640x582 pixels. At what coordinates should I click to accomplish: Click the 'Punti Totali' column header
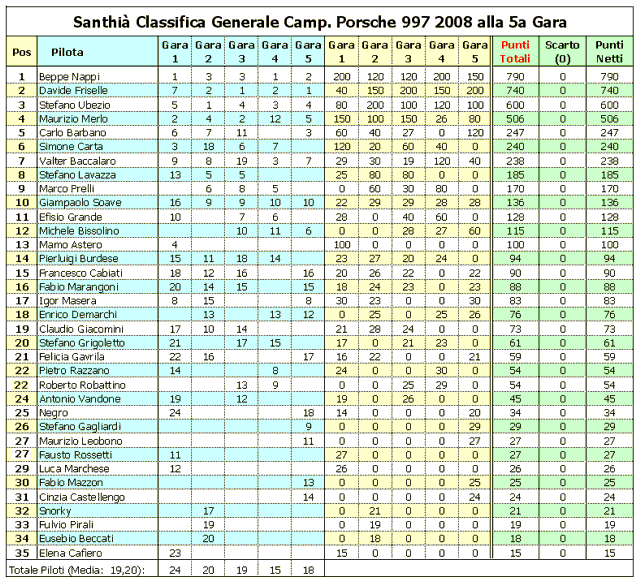(x=515, y=52)
